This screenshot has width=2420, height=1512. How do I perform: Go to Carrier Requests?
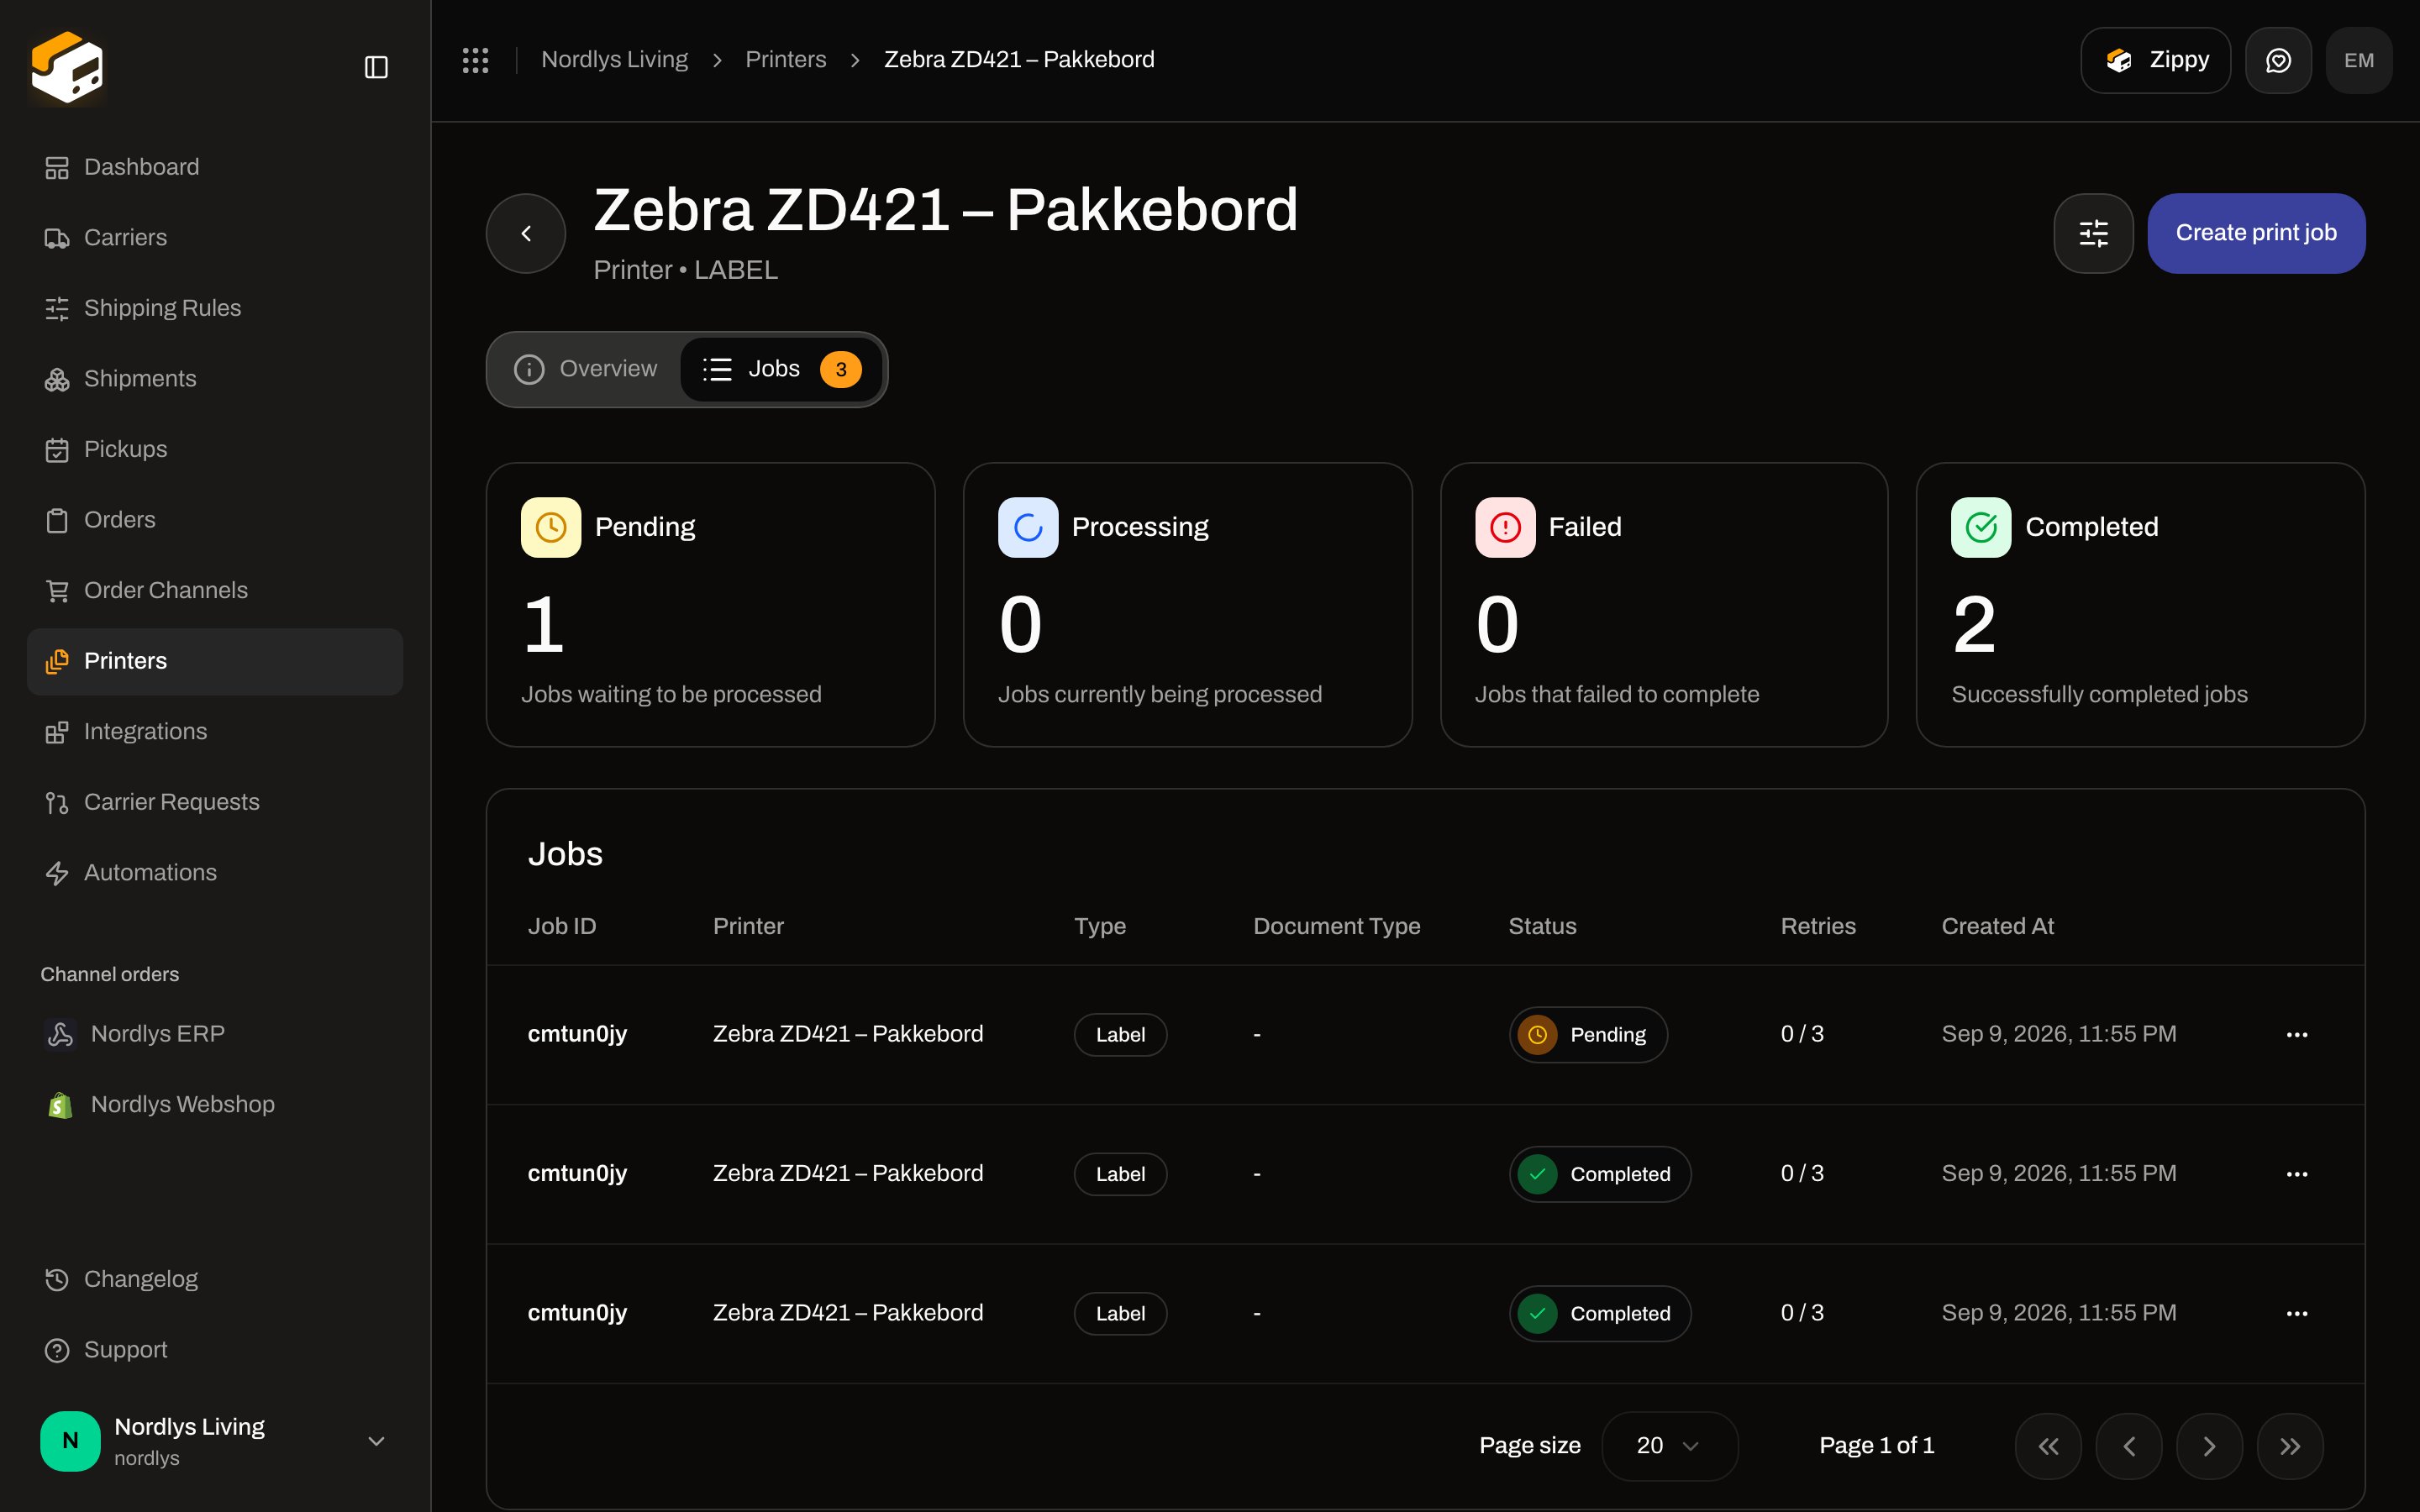coord(215,802)
